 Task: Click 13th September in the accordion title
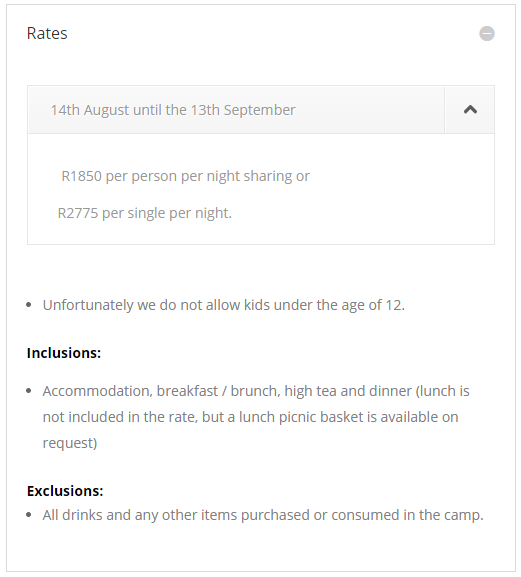pos(243,110)
